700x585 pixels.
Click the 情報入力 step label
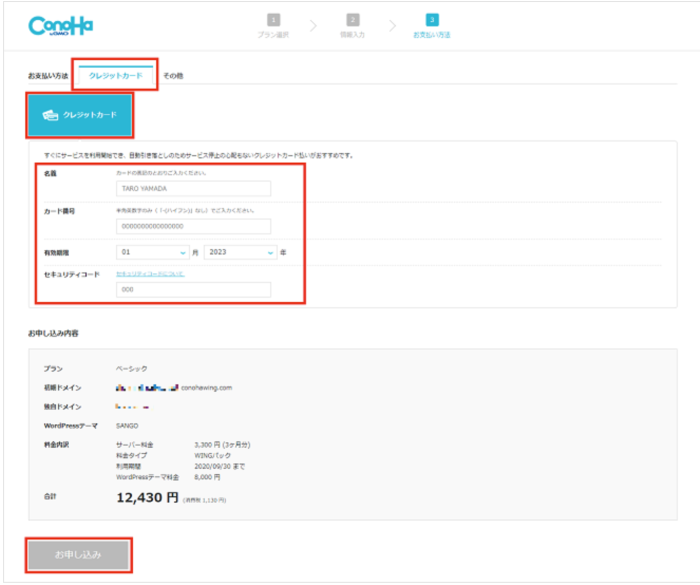click(353, 35)
